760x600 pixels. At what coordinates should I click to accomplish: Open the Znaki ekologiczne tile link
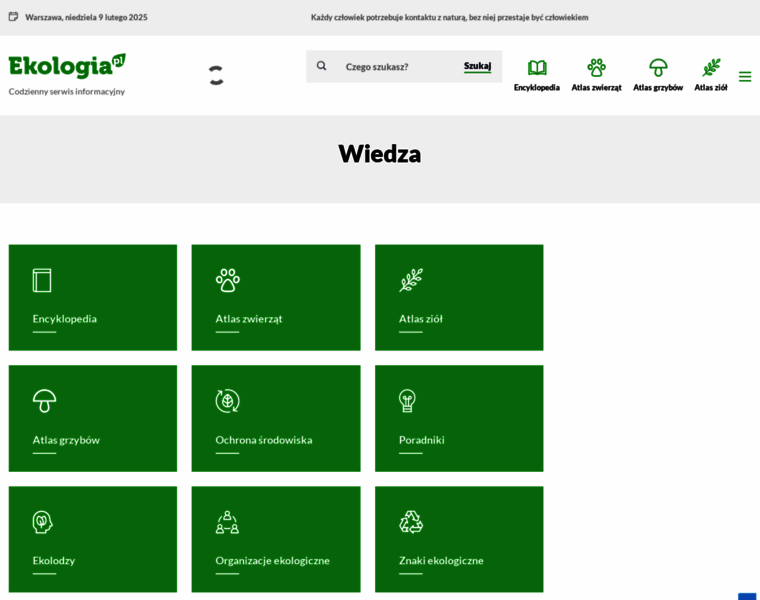(x=459, y=539)
